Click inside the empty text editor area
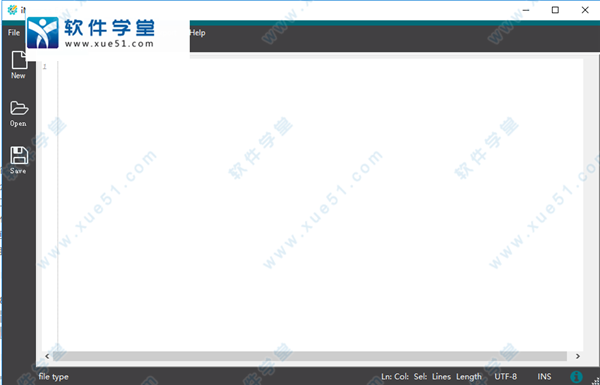Screen dimensions: 600x385 pos(321,205)
